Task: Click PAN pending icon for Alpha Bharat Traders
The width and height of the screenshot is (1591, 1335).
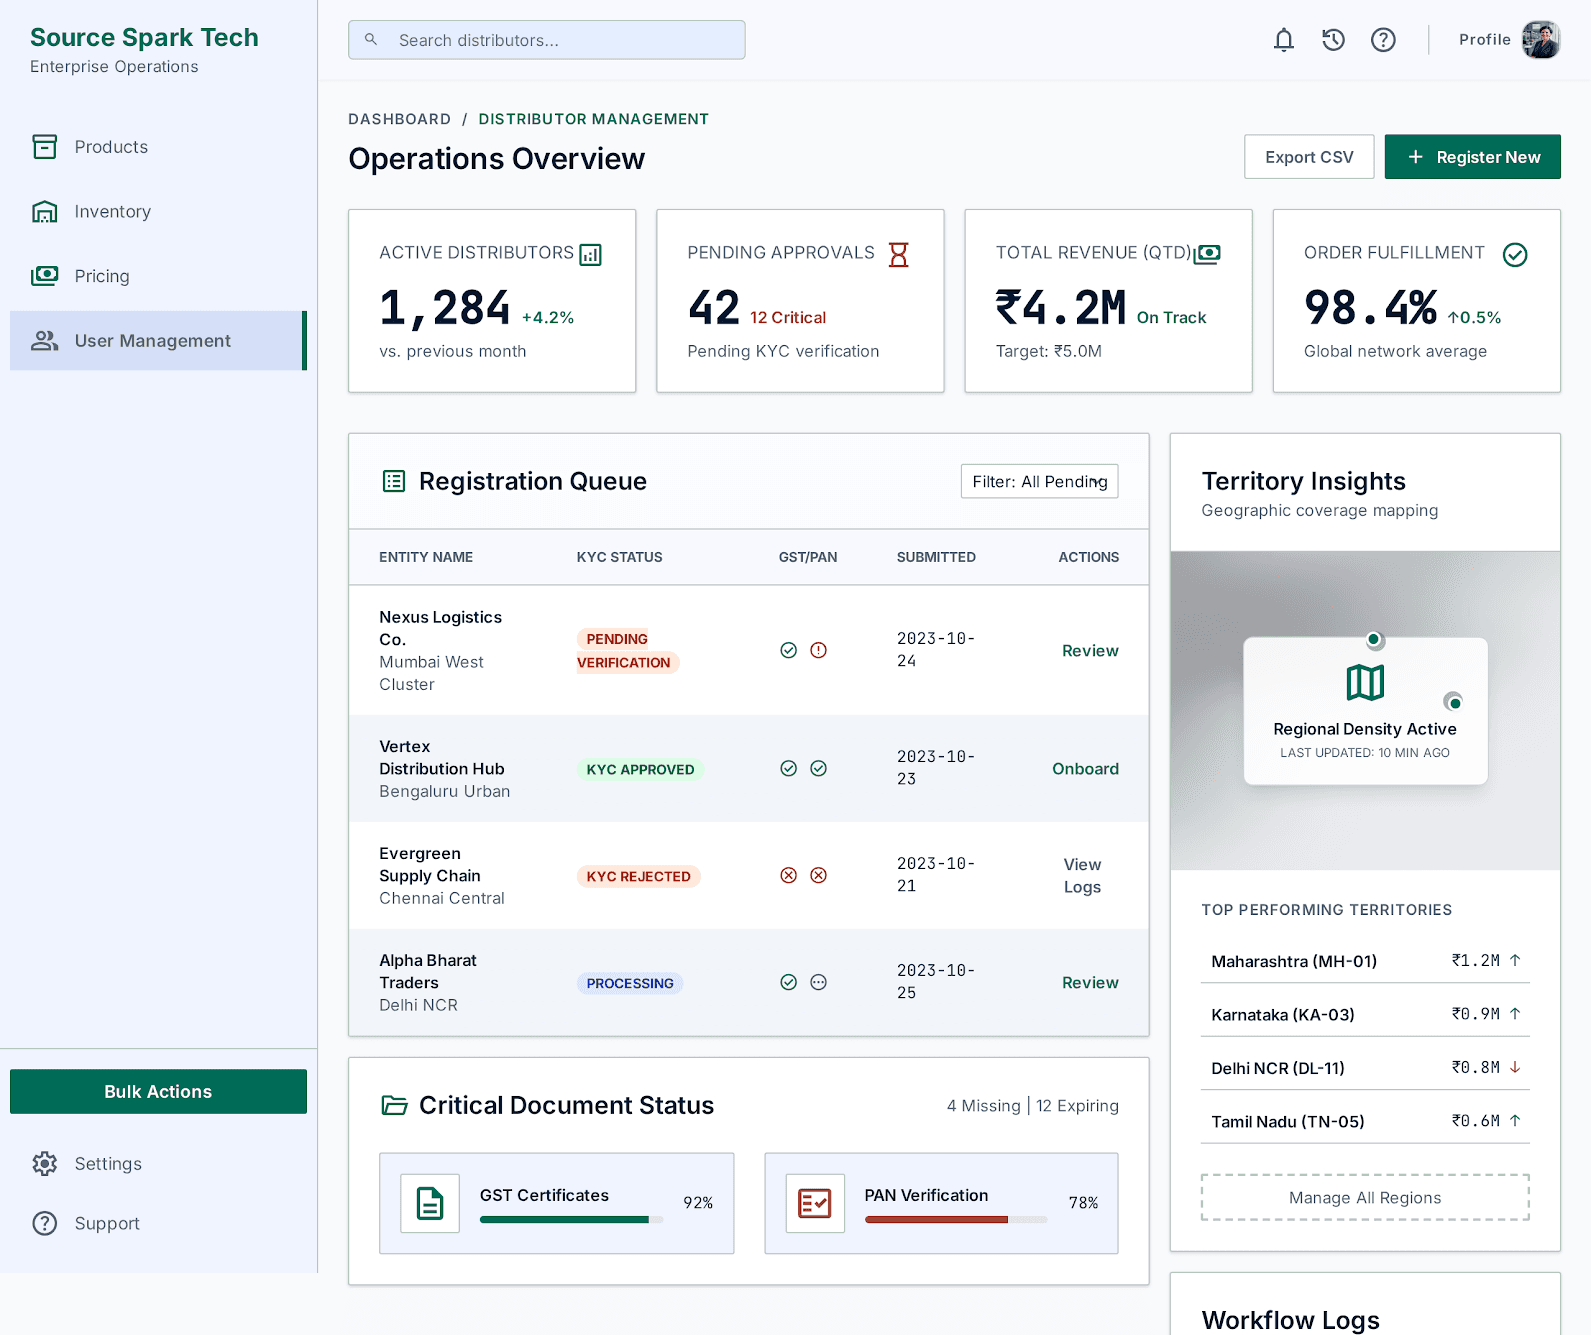Action: (818, 982)
